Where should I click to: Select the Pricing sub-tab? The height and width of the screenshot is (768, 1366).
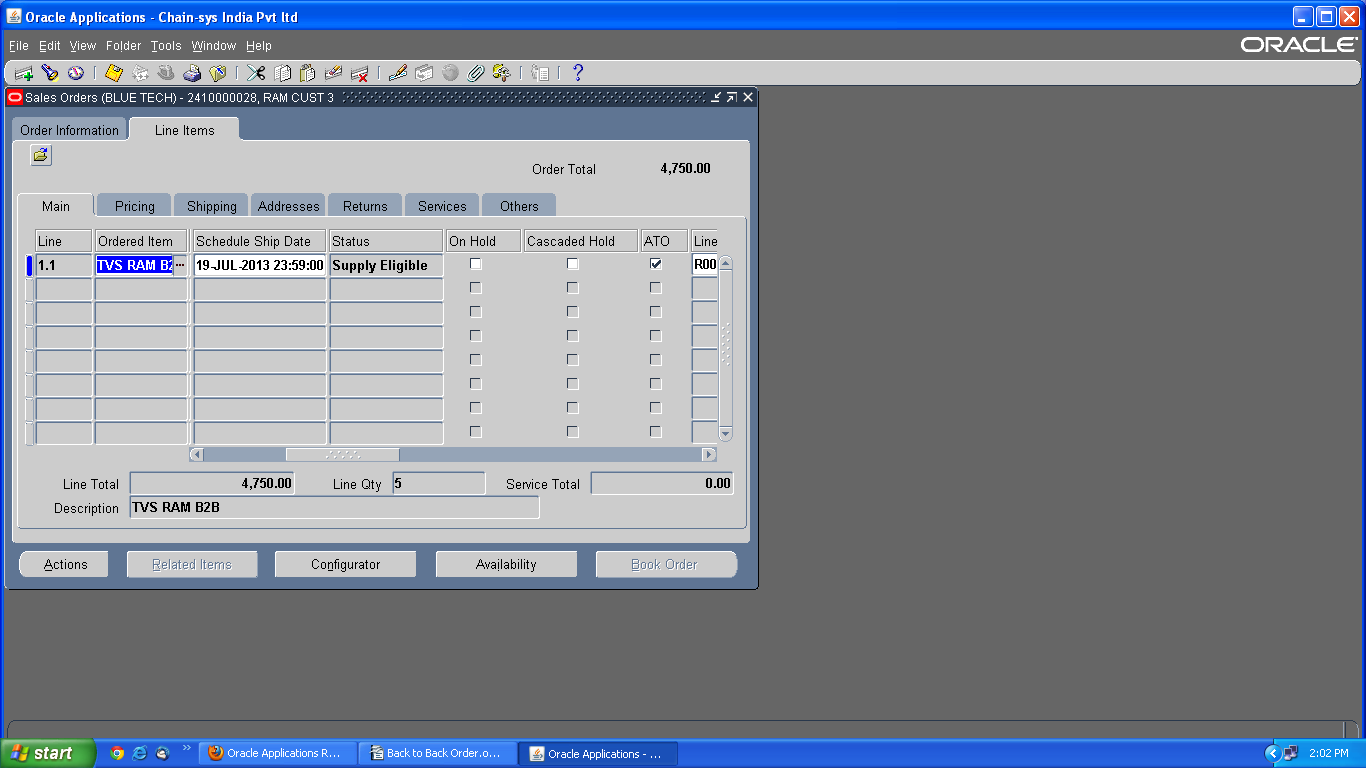135,206
